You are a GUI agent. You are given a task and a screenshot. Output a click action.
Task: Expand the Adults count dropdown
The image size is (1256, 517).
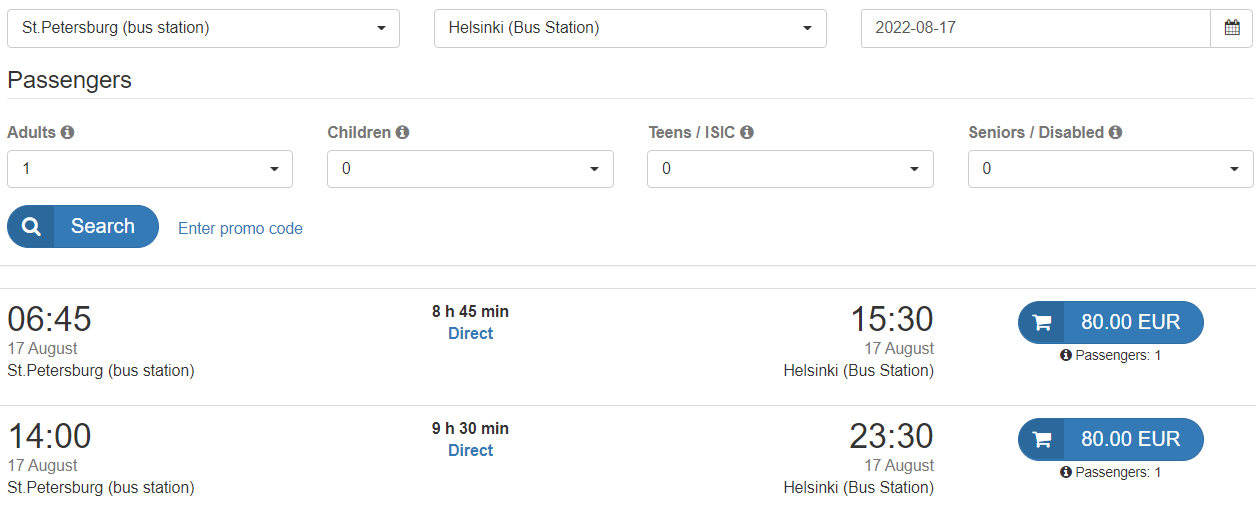click(x=150, y=169)
